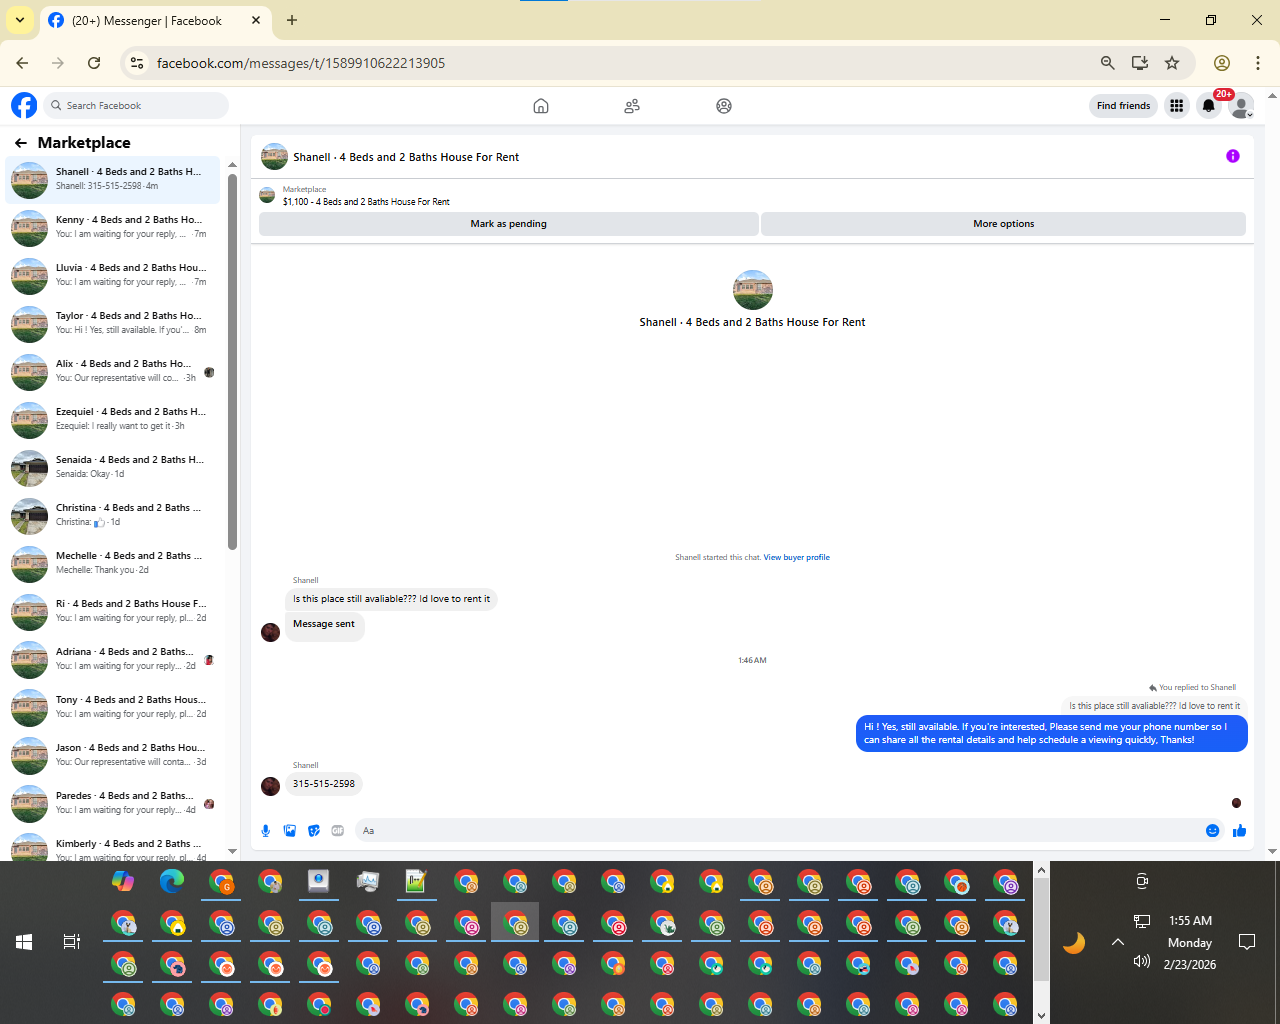The width and height of the screenshot is (1280, 1024).
Task: Open the GIF picker icon
Action: (x=338, y=831)
